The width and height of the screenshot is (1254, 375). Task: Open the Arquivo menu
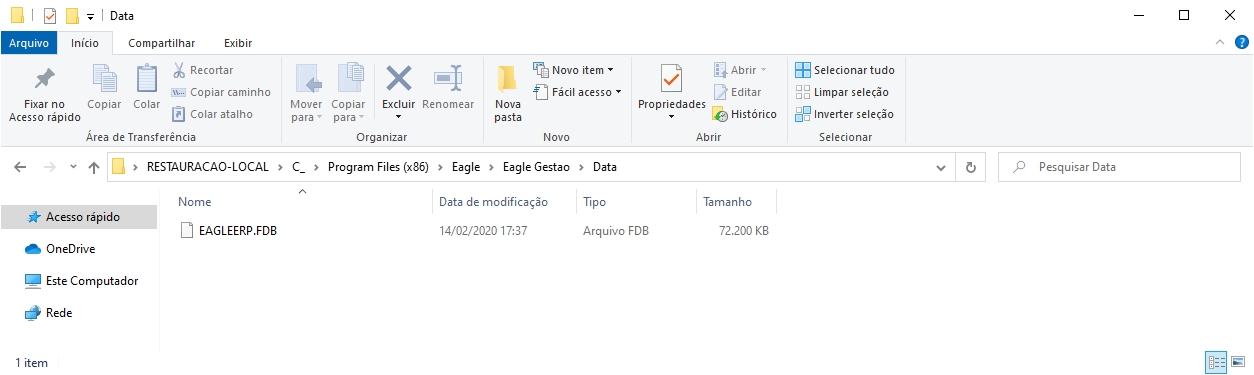coord(29,43)
